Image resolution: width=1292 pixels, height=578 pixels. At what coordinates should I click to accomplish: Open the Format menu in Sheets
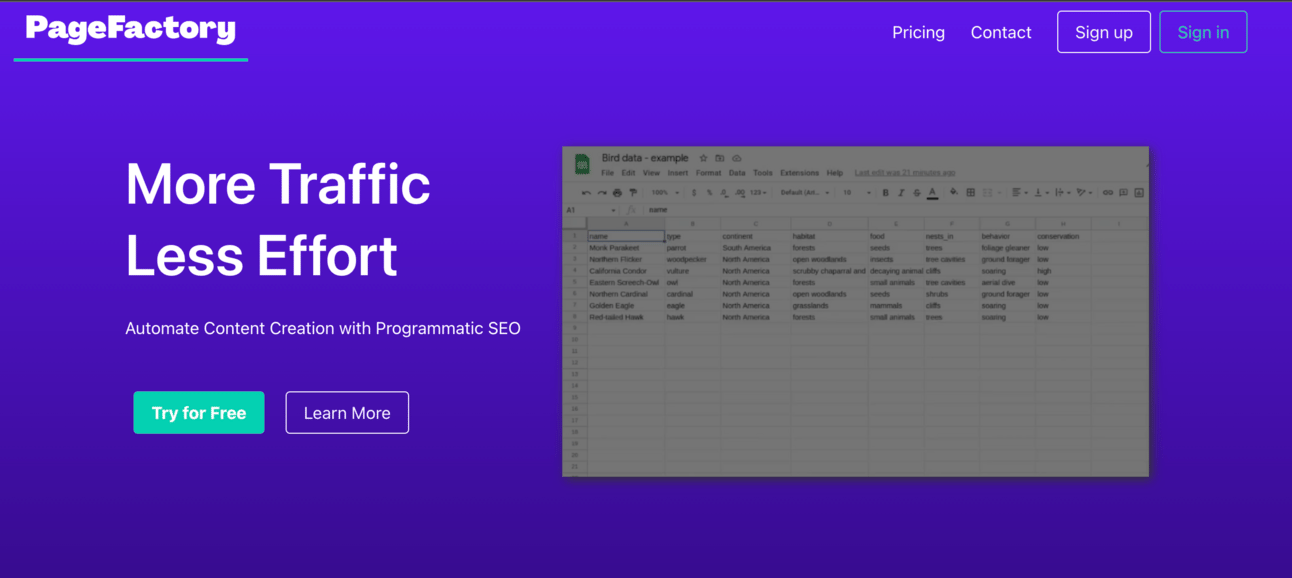708,173
